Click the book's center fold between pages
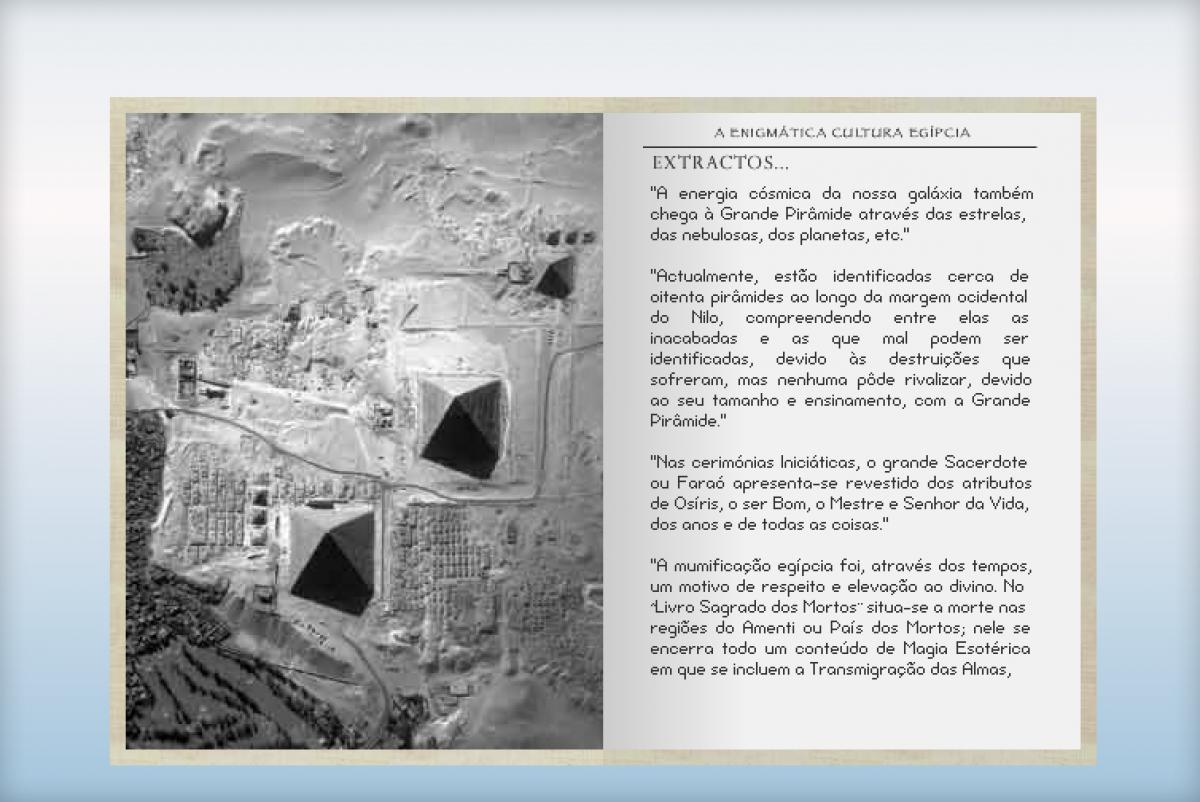This screenshot has height=802, width=1200. tap(604, 430)
